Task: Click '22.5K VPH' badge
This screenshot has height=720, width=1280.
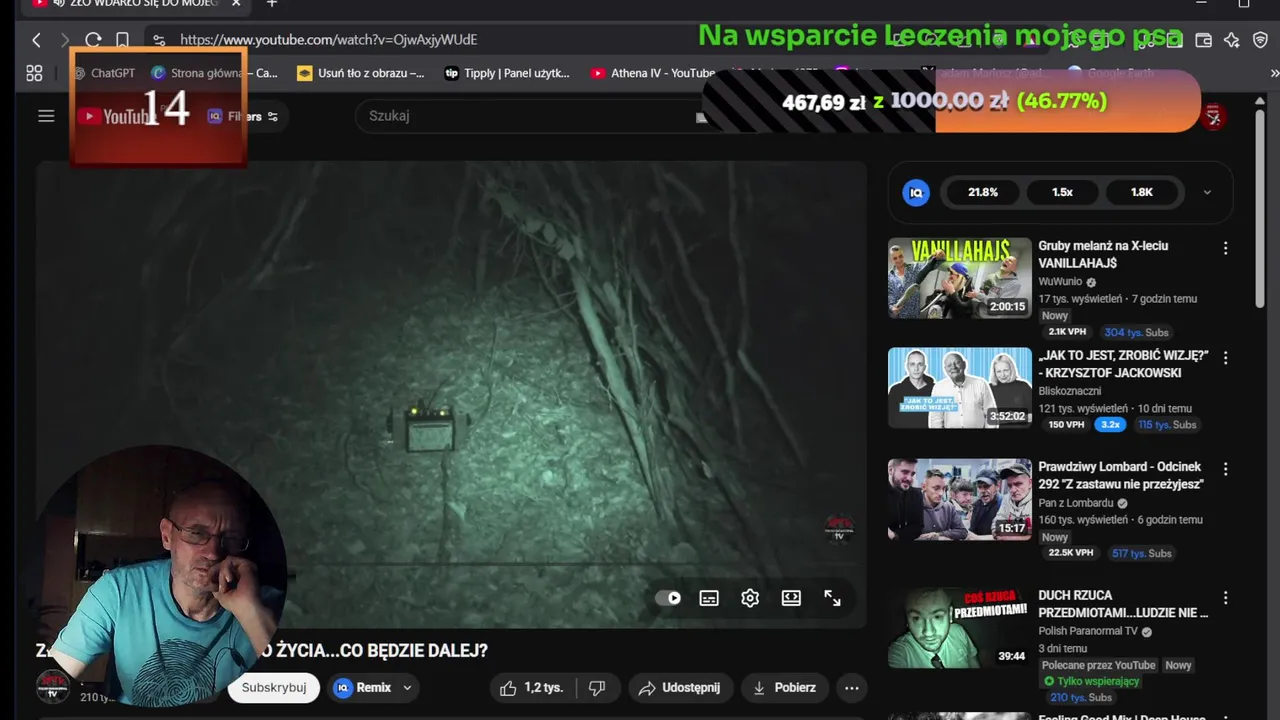Action: [1071, 553]
